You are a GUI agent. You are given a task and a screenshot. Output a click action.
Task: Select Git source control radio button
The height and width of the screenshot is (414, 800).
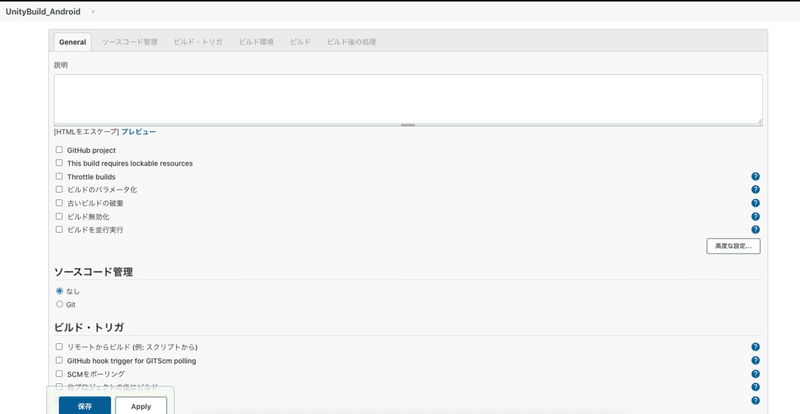click(59, 304)
